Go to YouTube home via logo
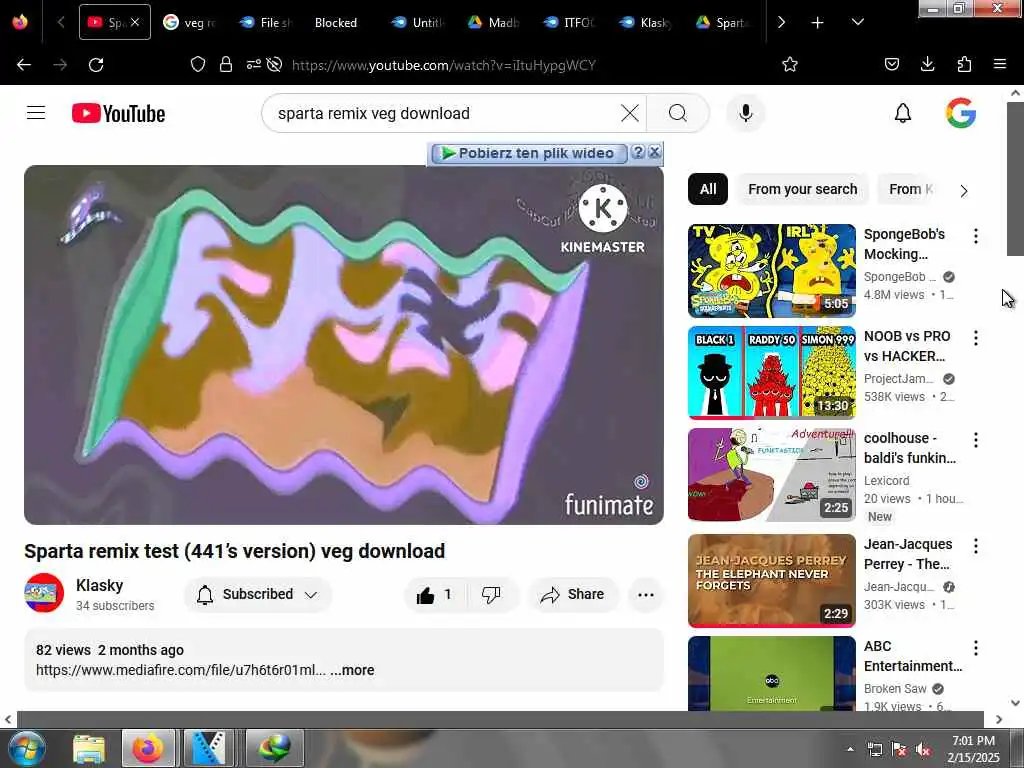 click(x=118, y=114)
